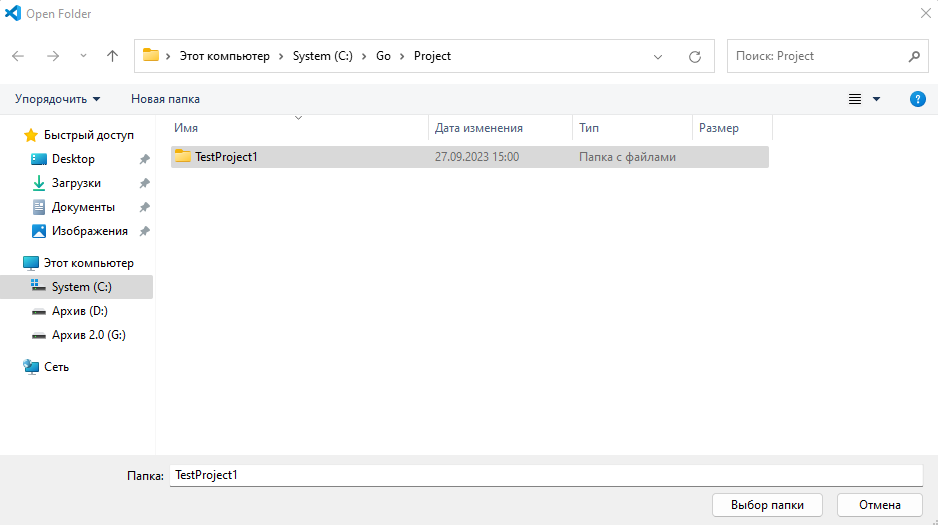Screen dimensions: 938x525
Task: Click the Back navigation arrow
Action: click(x=18, y=56)
